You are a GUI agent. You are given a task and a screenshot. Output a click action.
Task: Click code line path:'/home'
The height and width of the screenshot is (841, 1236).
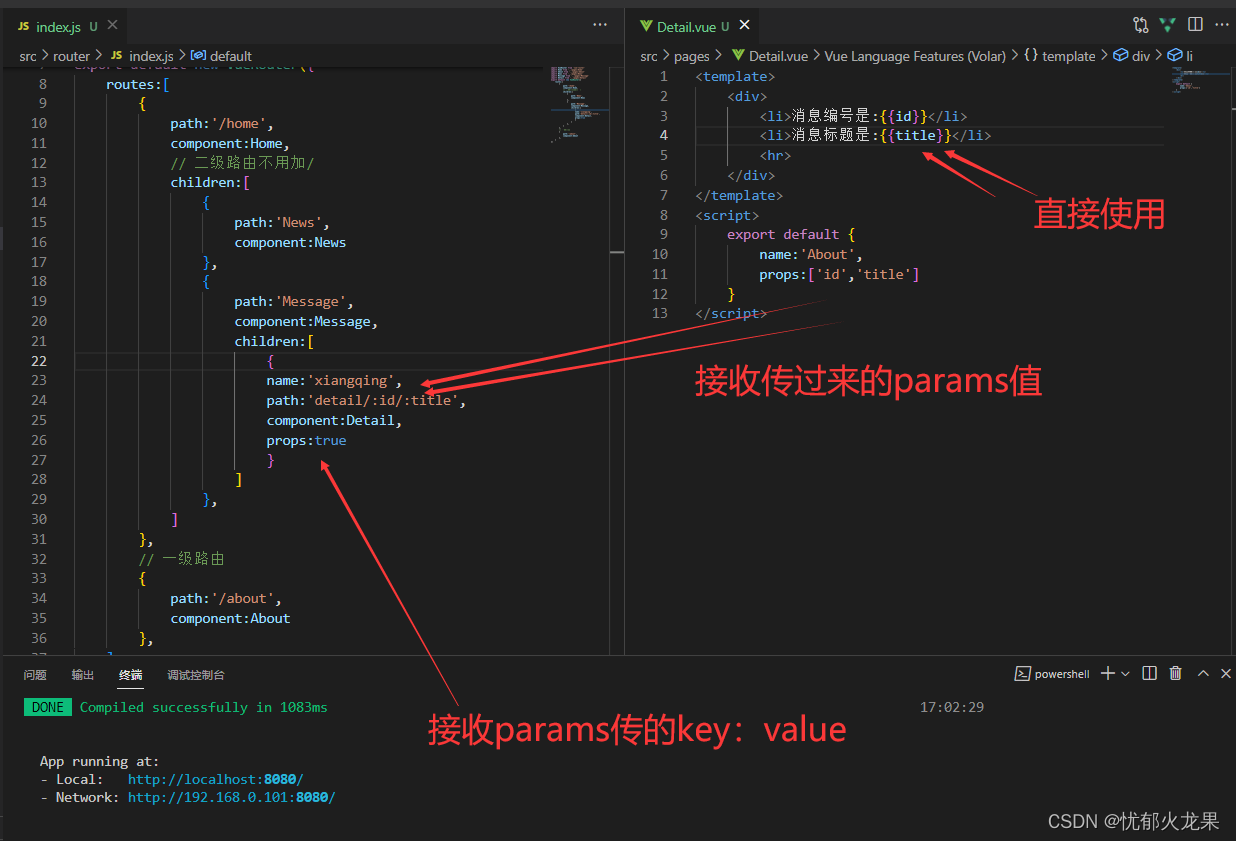pos(222,123)
